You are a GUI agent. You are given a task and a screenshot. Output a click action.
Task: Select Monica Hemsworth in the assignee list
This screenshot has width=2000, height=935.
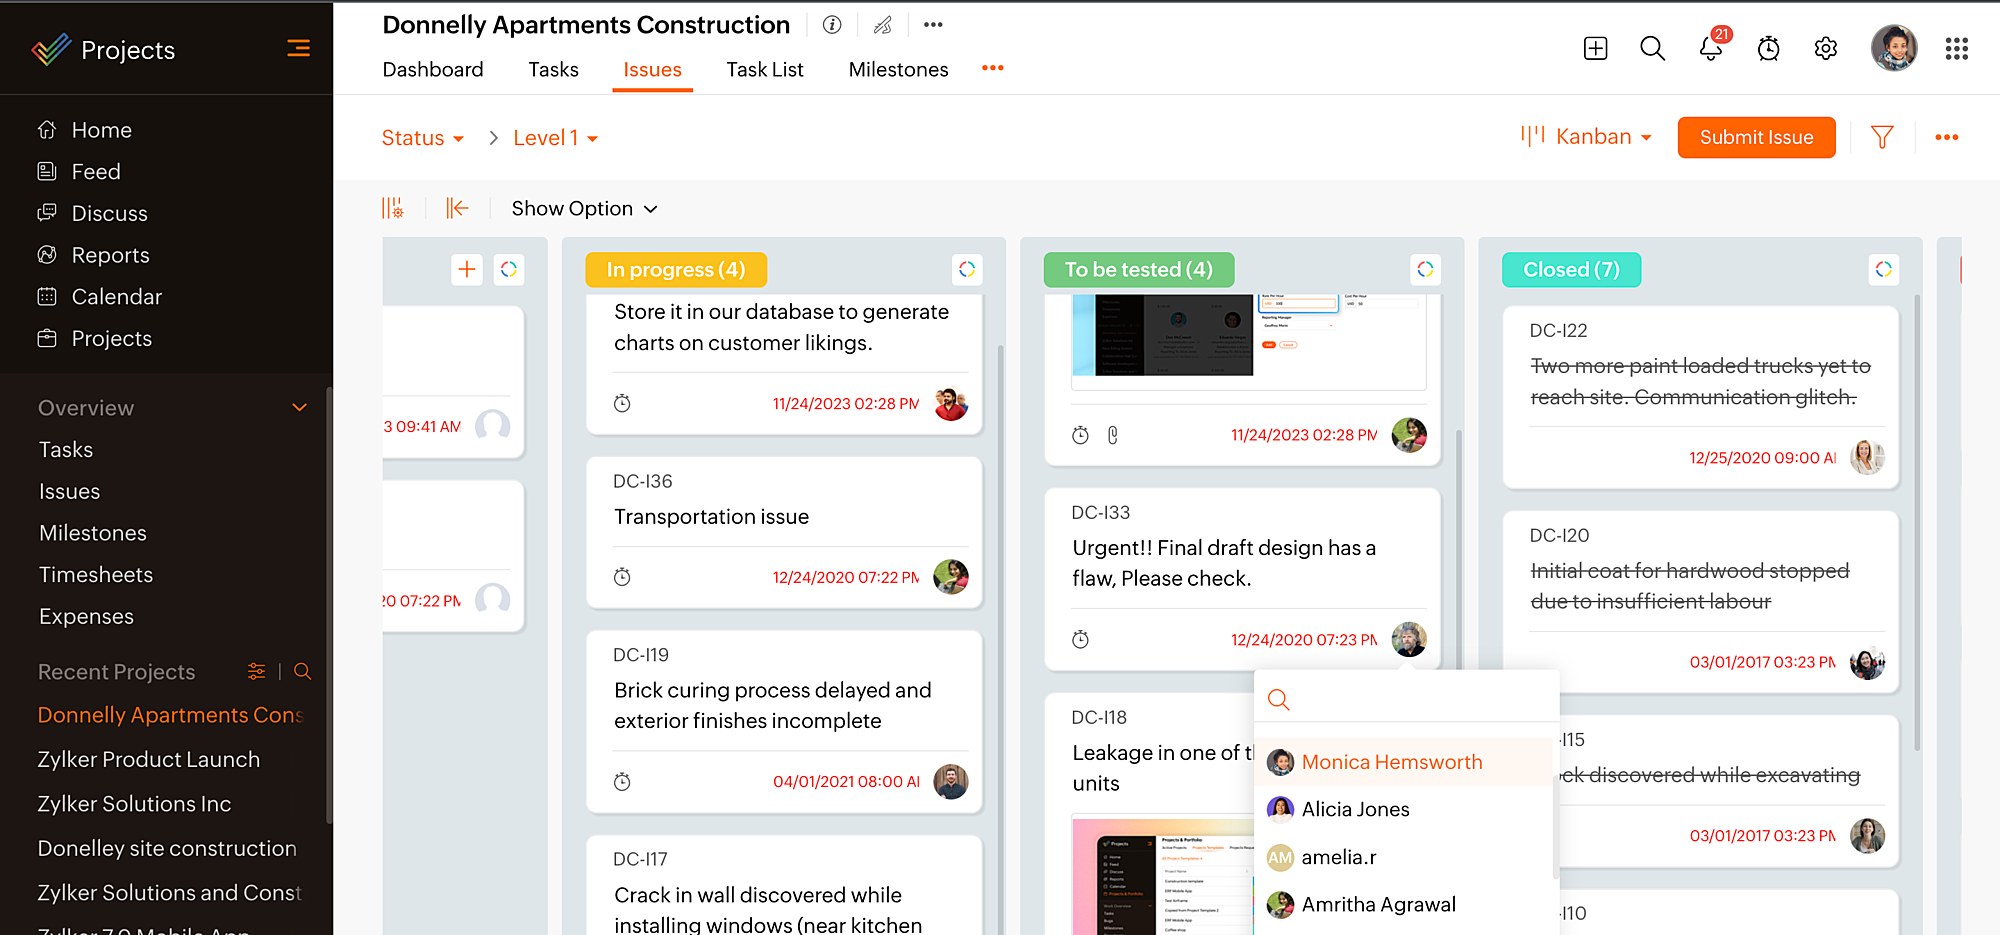(1403, 762)
